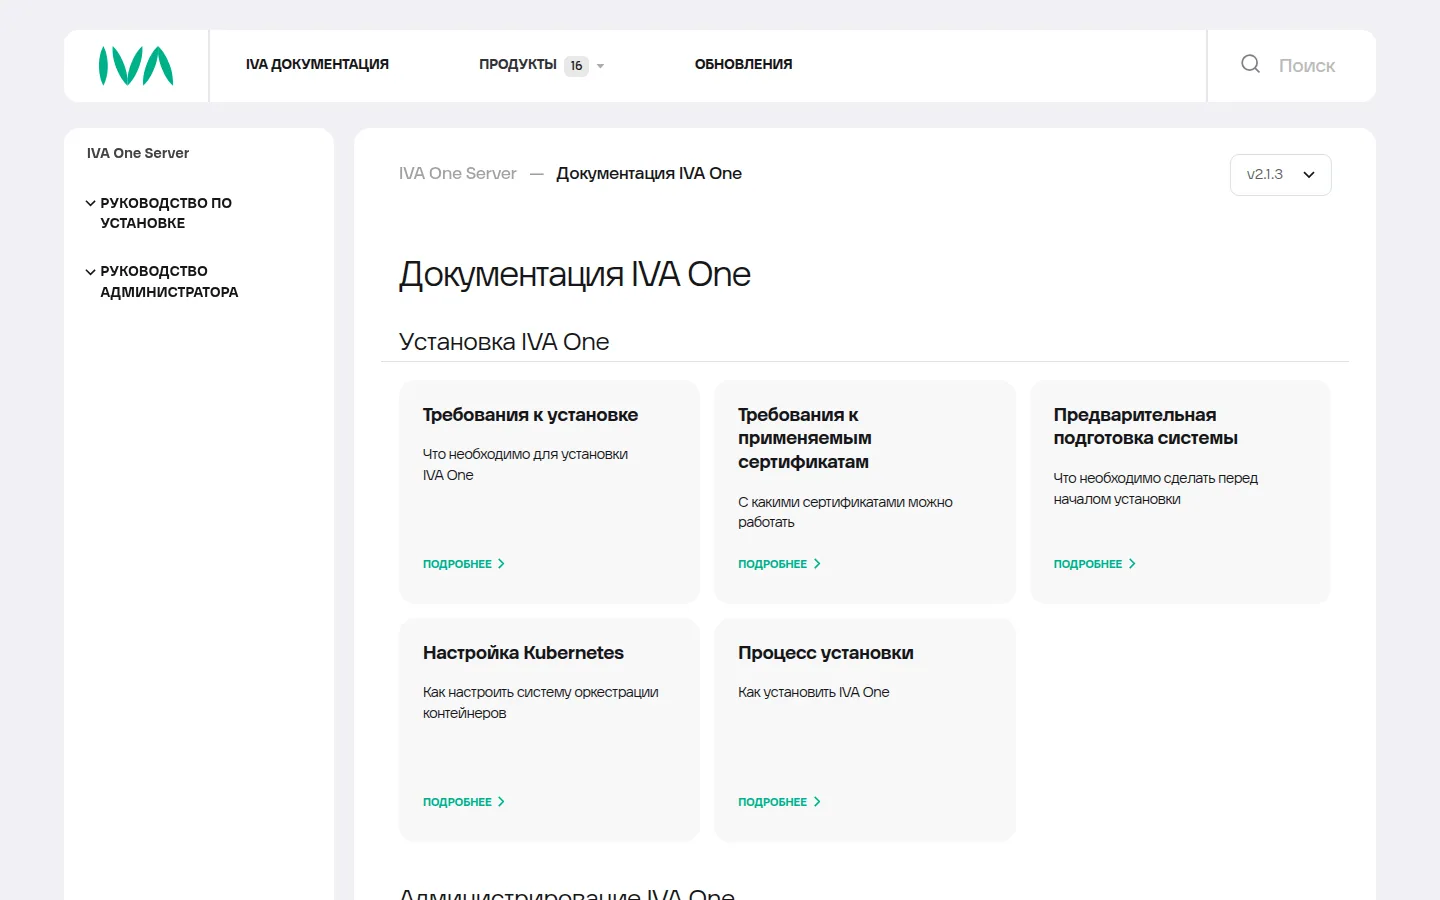Expand chevron for Руководство по установке
Screen dimensions: 1440x900
[91, 203]
